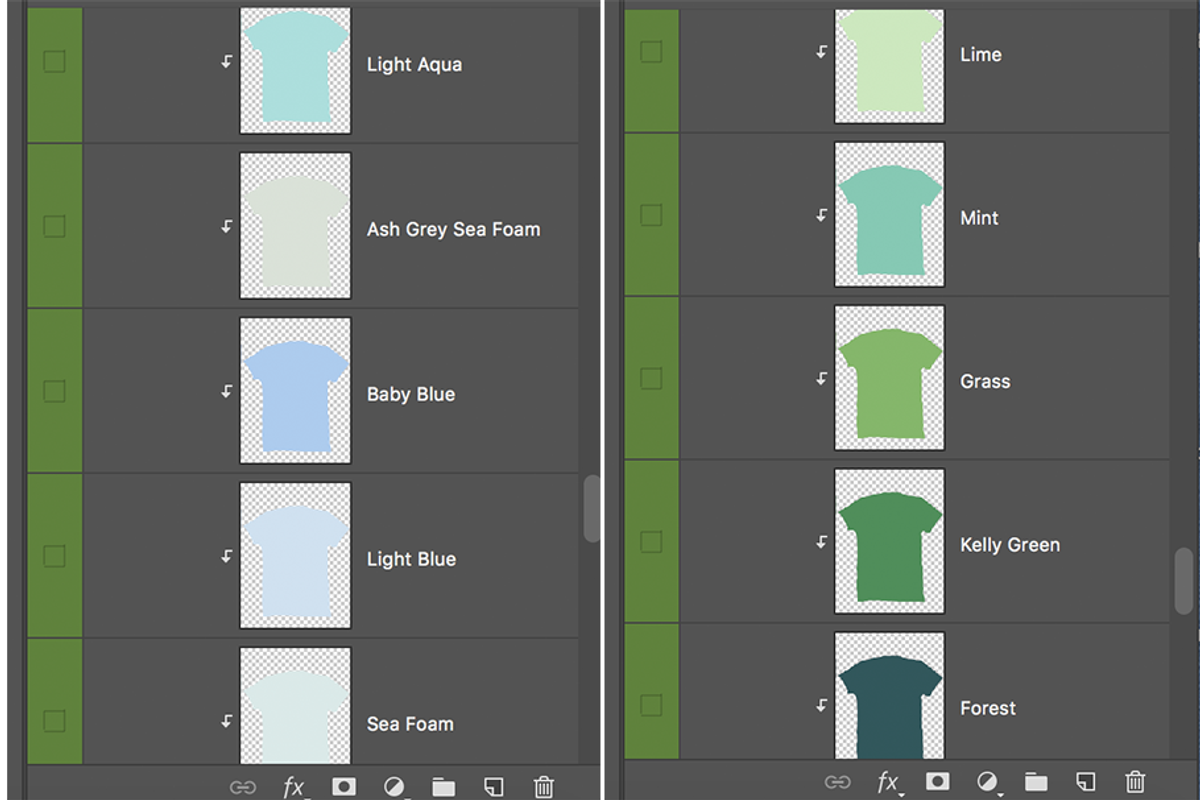1200x800 pixels.
Task: Click the "Baby Blue" layer name
Action: tap(411, 395)
